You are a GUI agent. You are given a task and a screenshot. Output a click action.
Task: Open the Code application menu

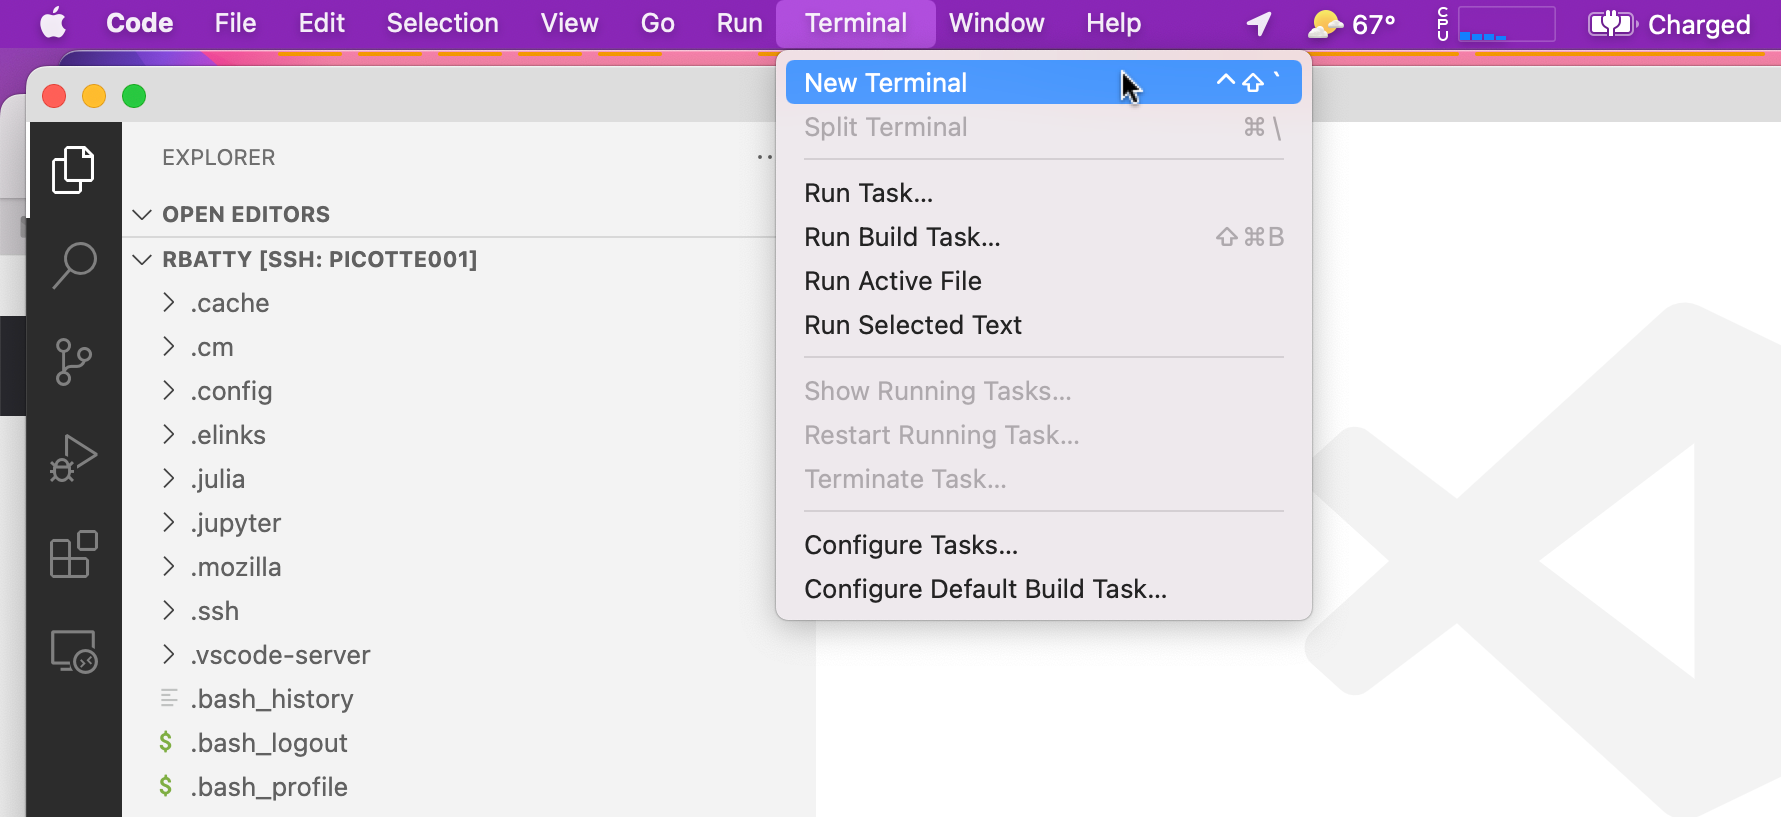click(139, 23)
